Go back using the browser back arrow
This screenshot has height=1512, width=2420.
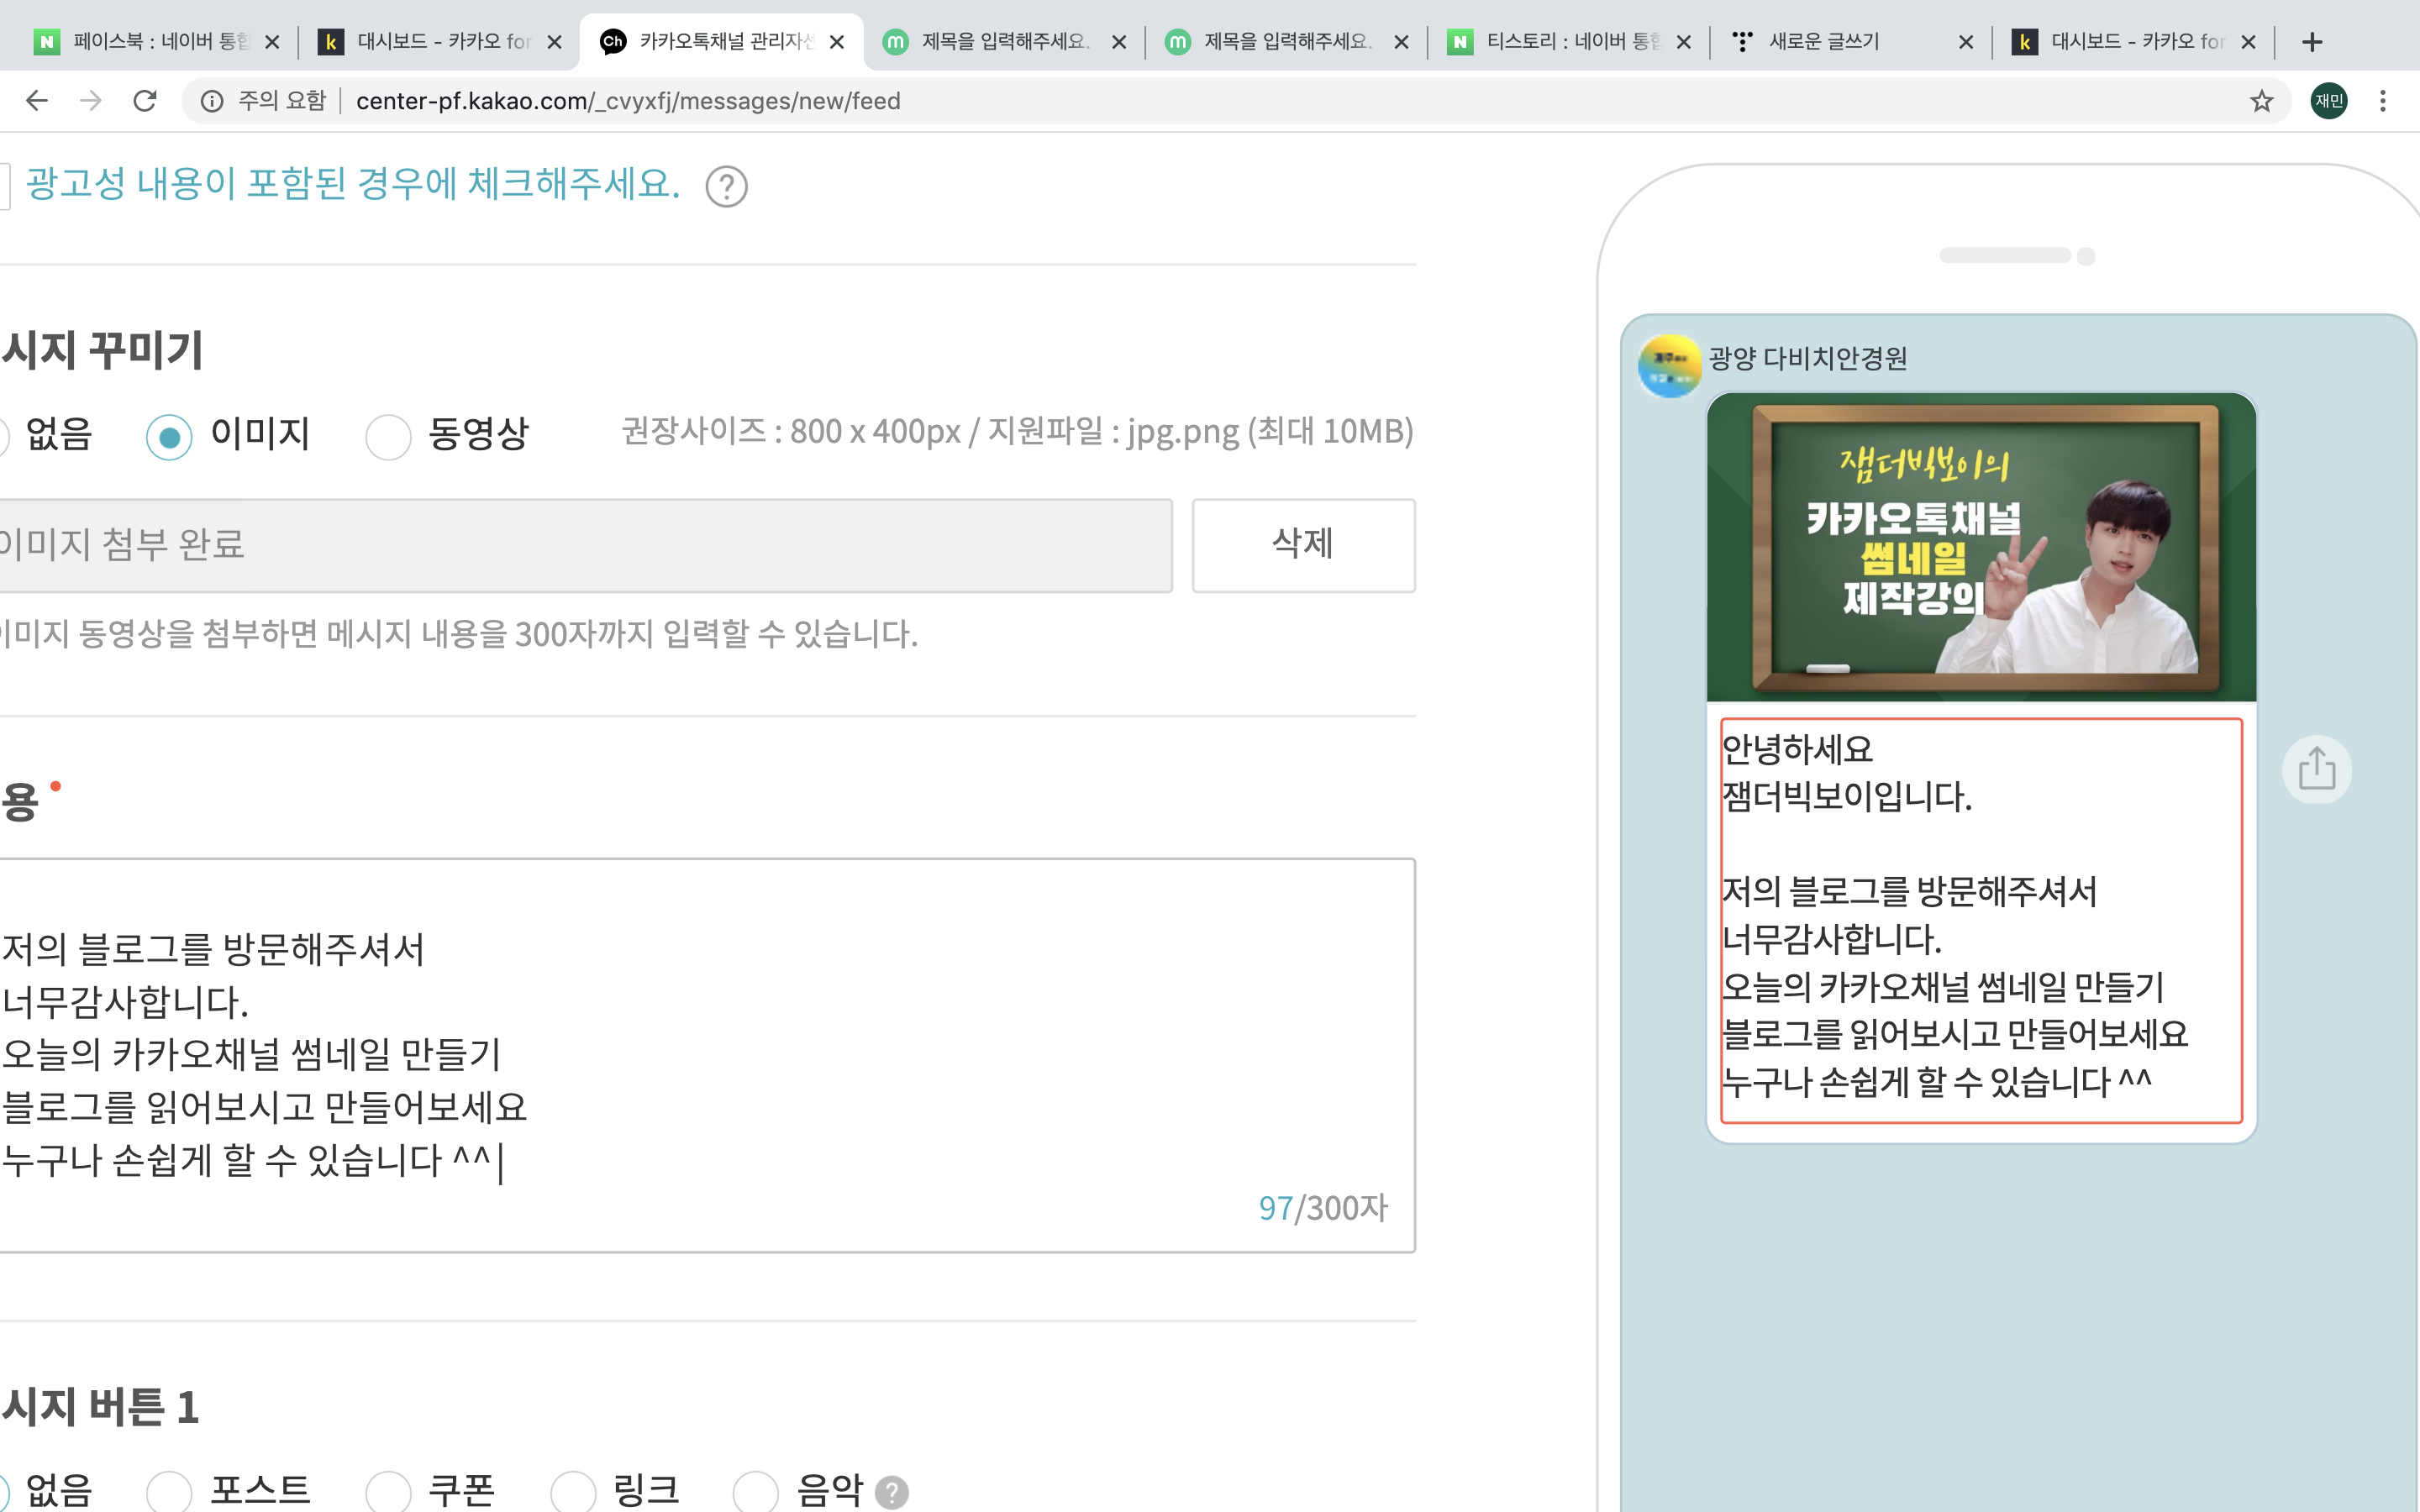pyautogui.click(x=37, y=101)
